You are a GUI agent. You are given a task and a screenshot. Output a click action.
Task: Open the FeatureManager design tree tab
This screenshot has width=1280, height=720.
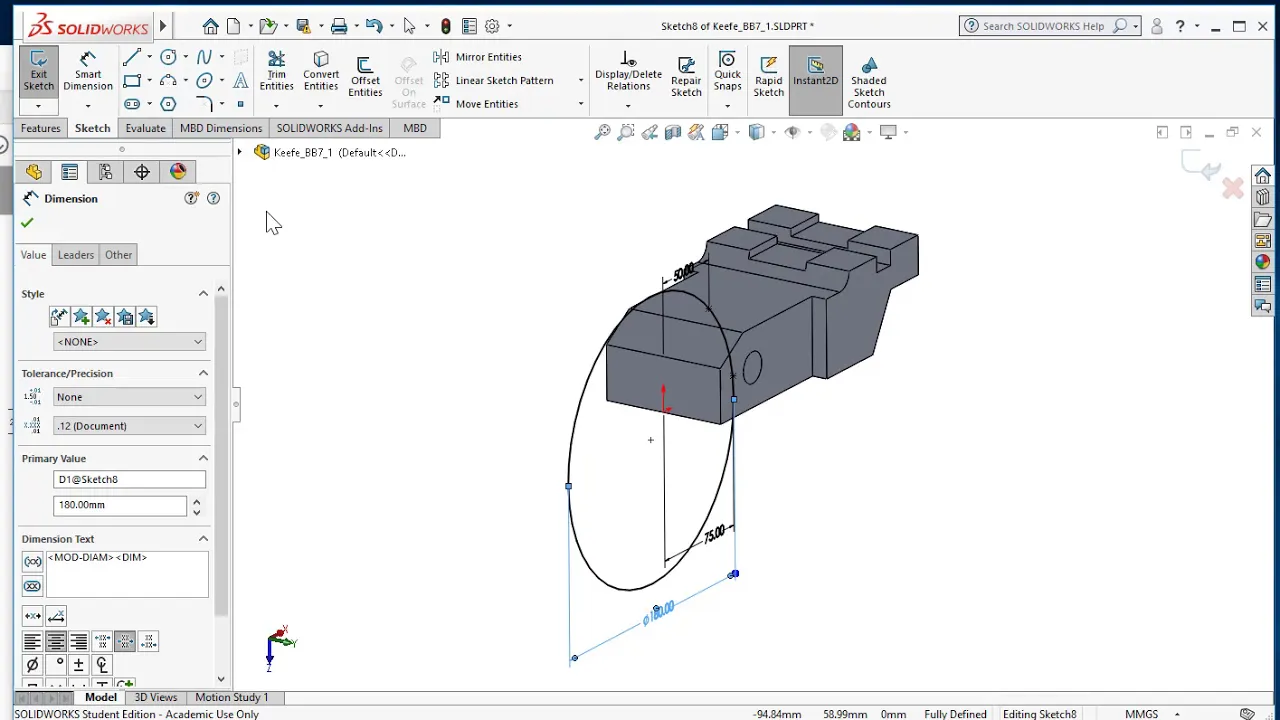click(33, 172)
